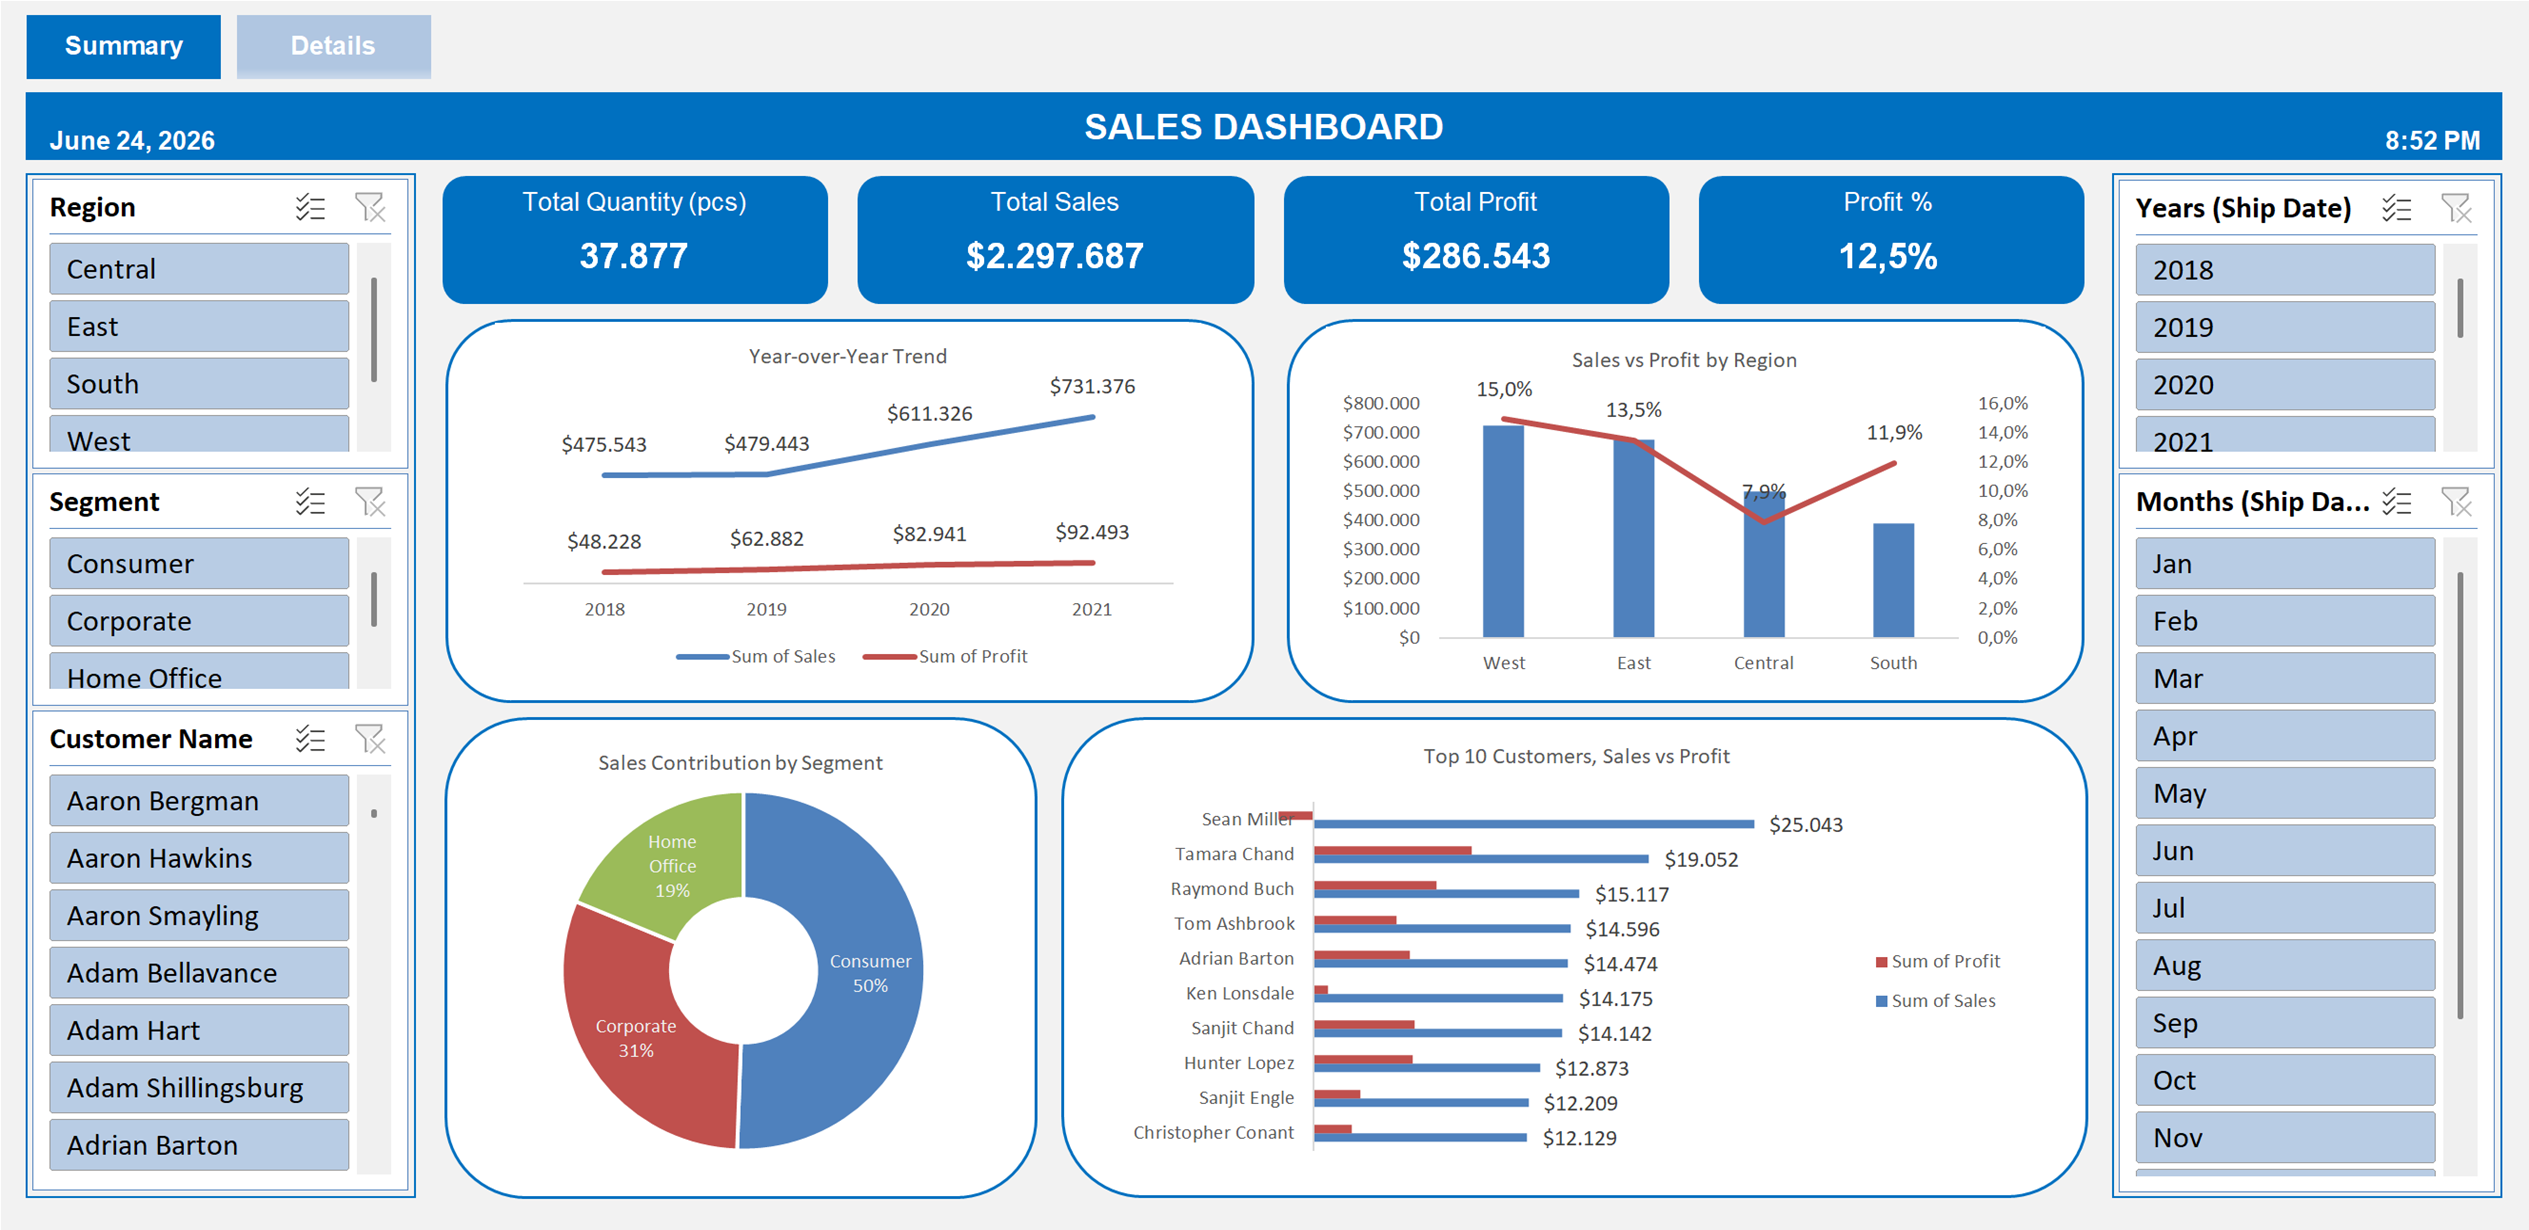Select Jun in Months slicer
The height and width of the screenshot is (1230, 2529).
point(2285,850)
